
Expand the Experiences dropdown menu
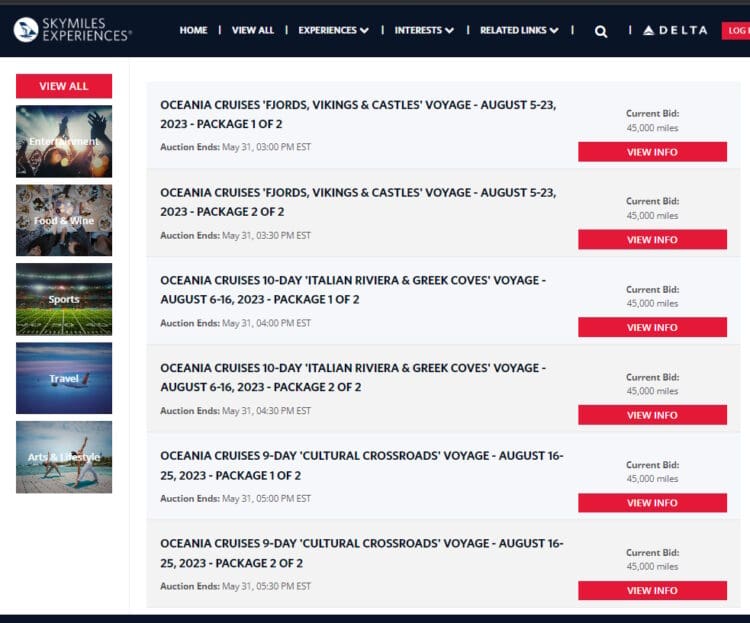click(x=333, y=30)
